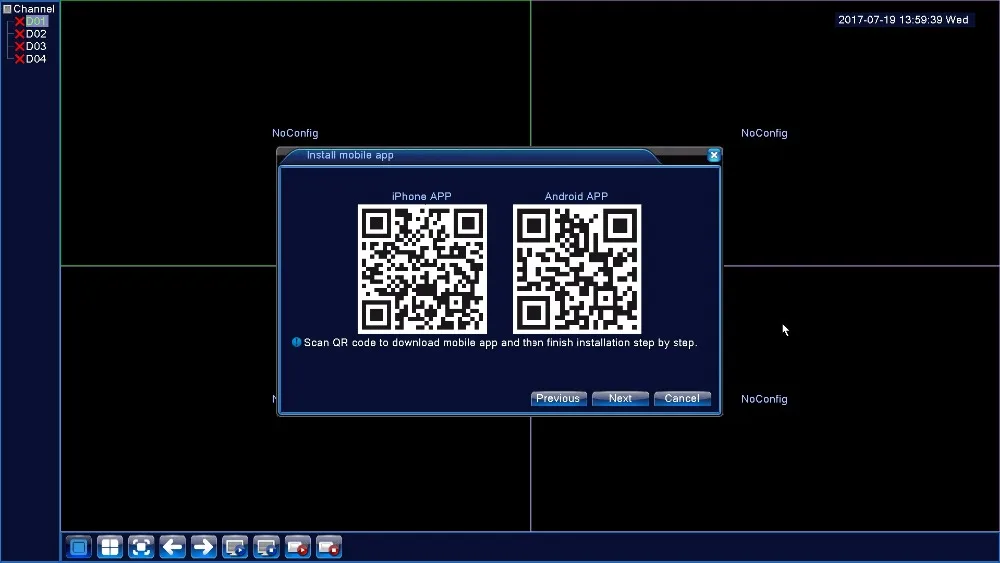Go to previous page with left arrow
The height and width of the screenshot is (563, 1000).
point(172,547)
